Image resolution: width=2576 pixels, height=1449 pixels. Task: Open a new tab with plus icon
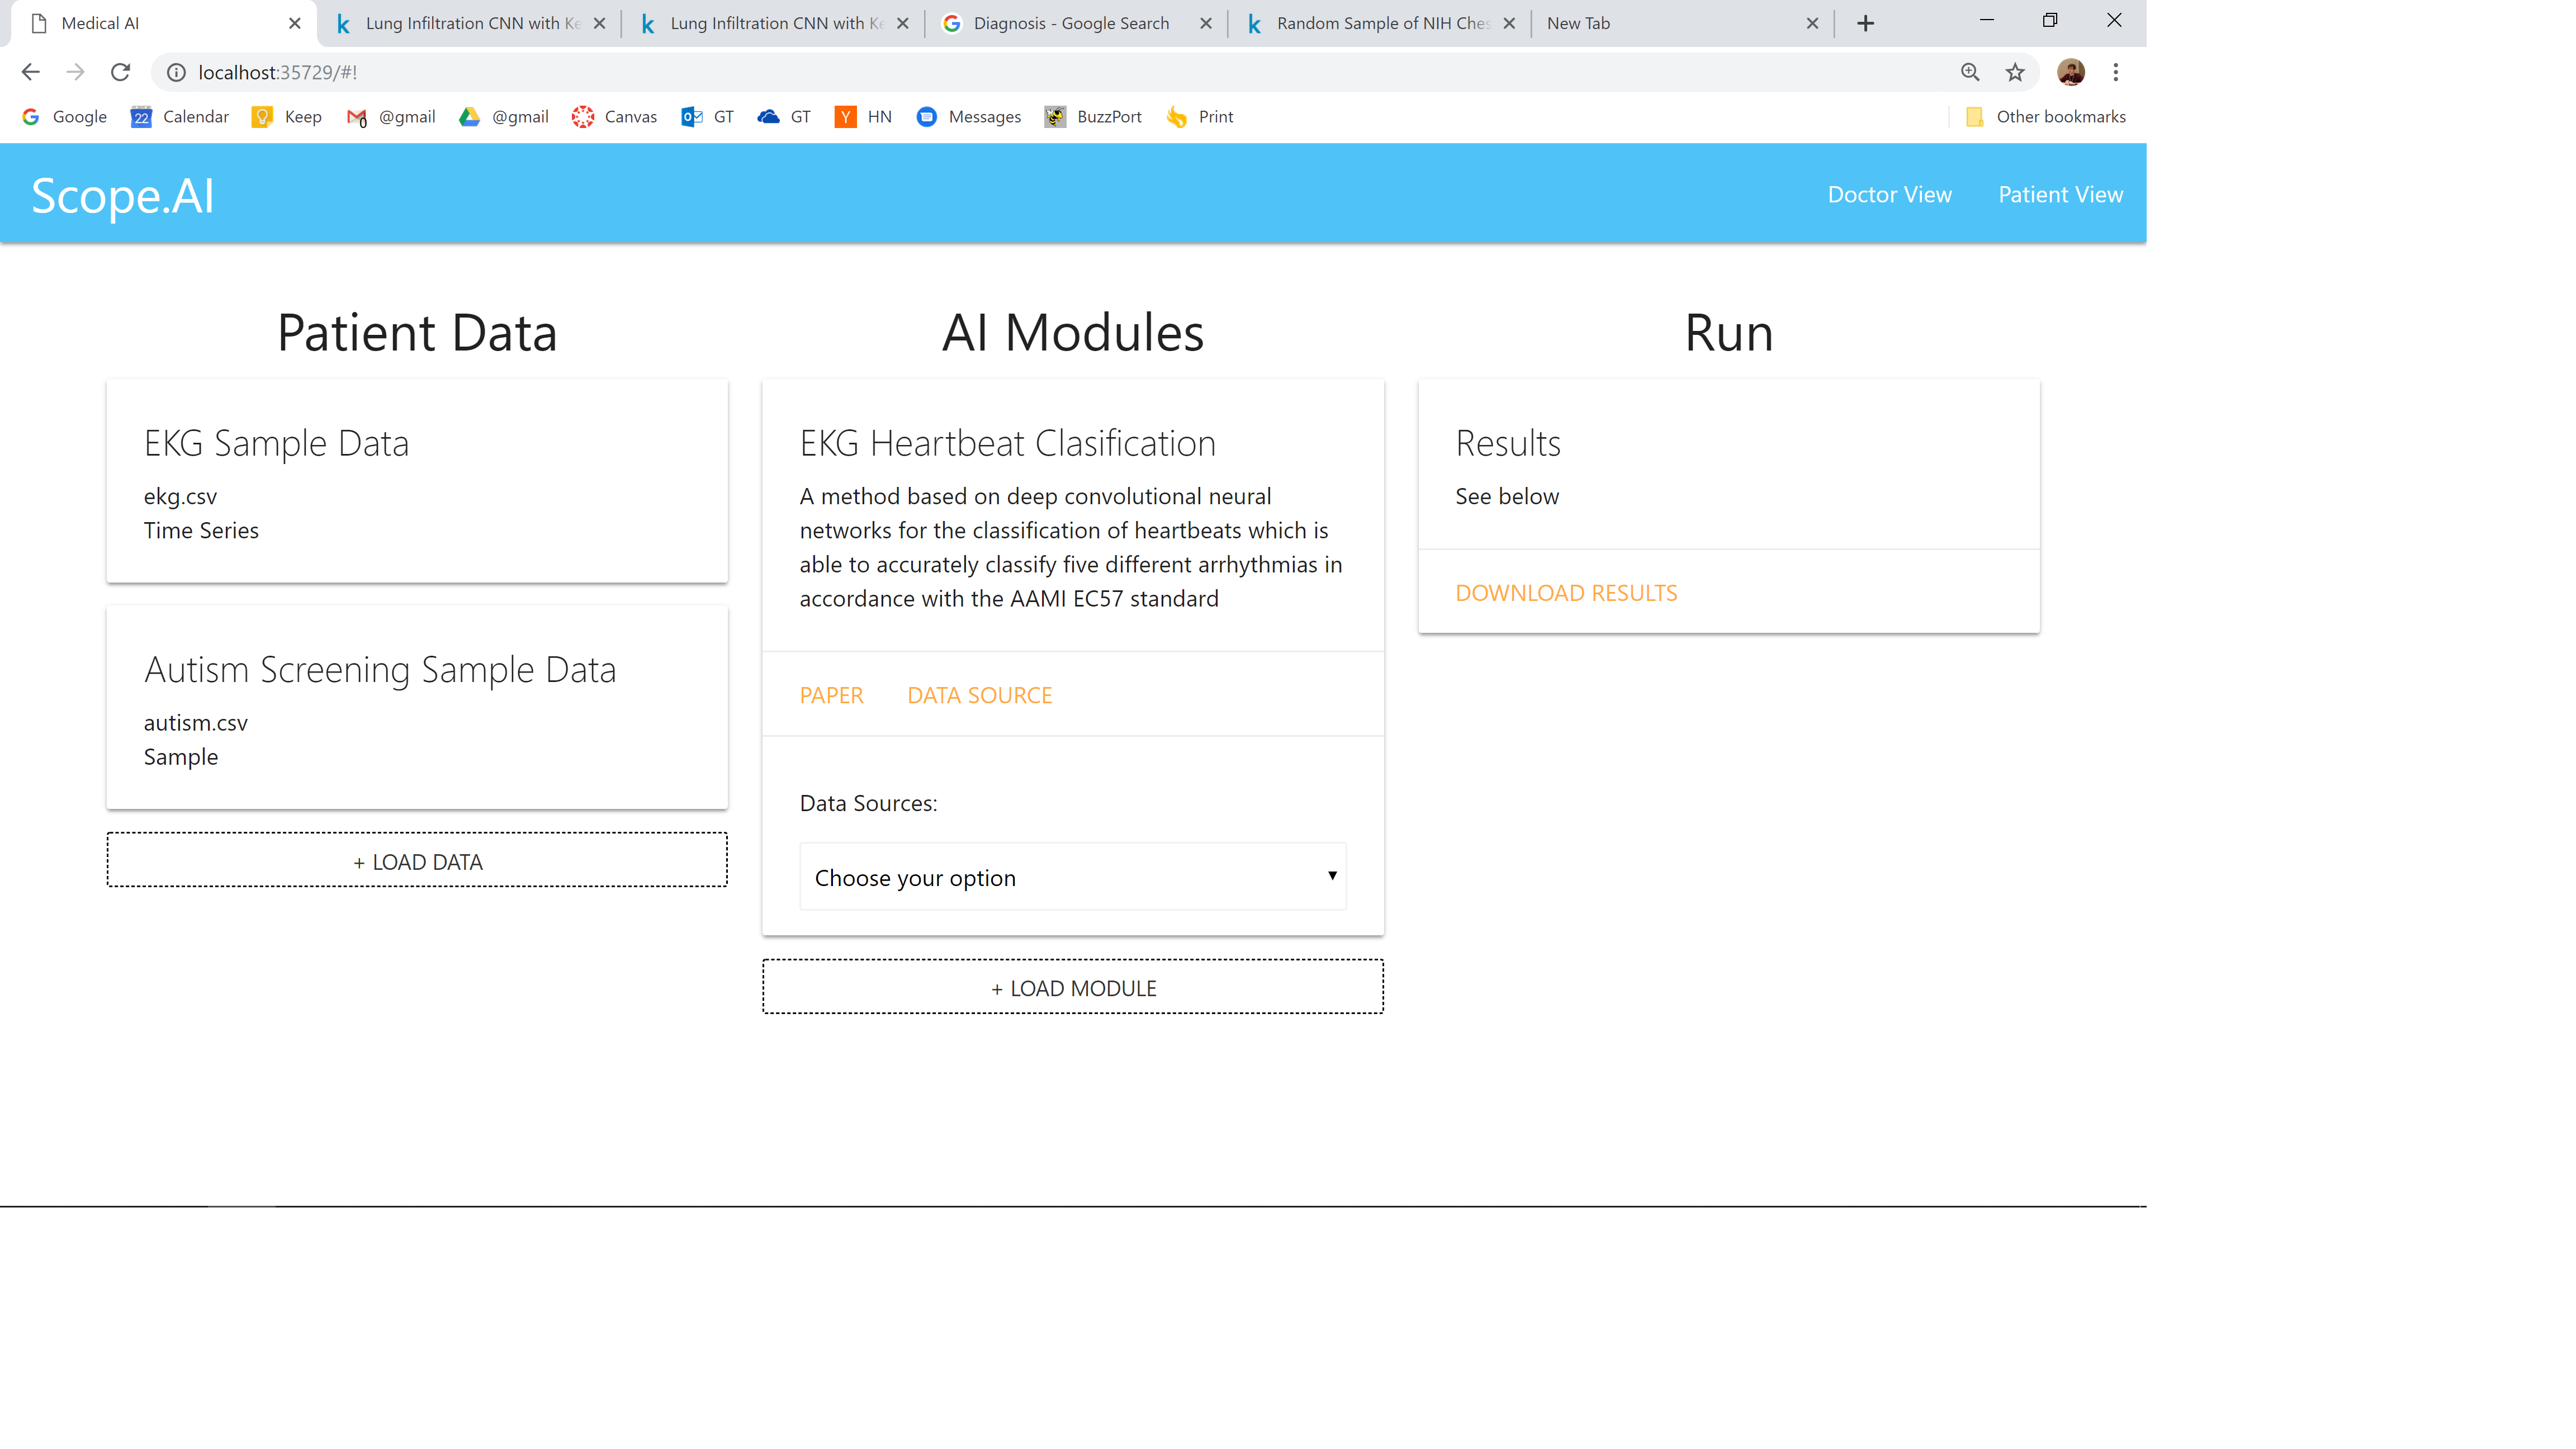tap(1865, 23)
